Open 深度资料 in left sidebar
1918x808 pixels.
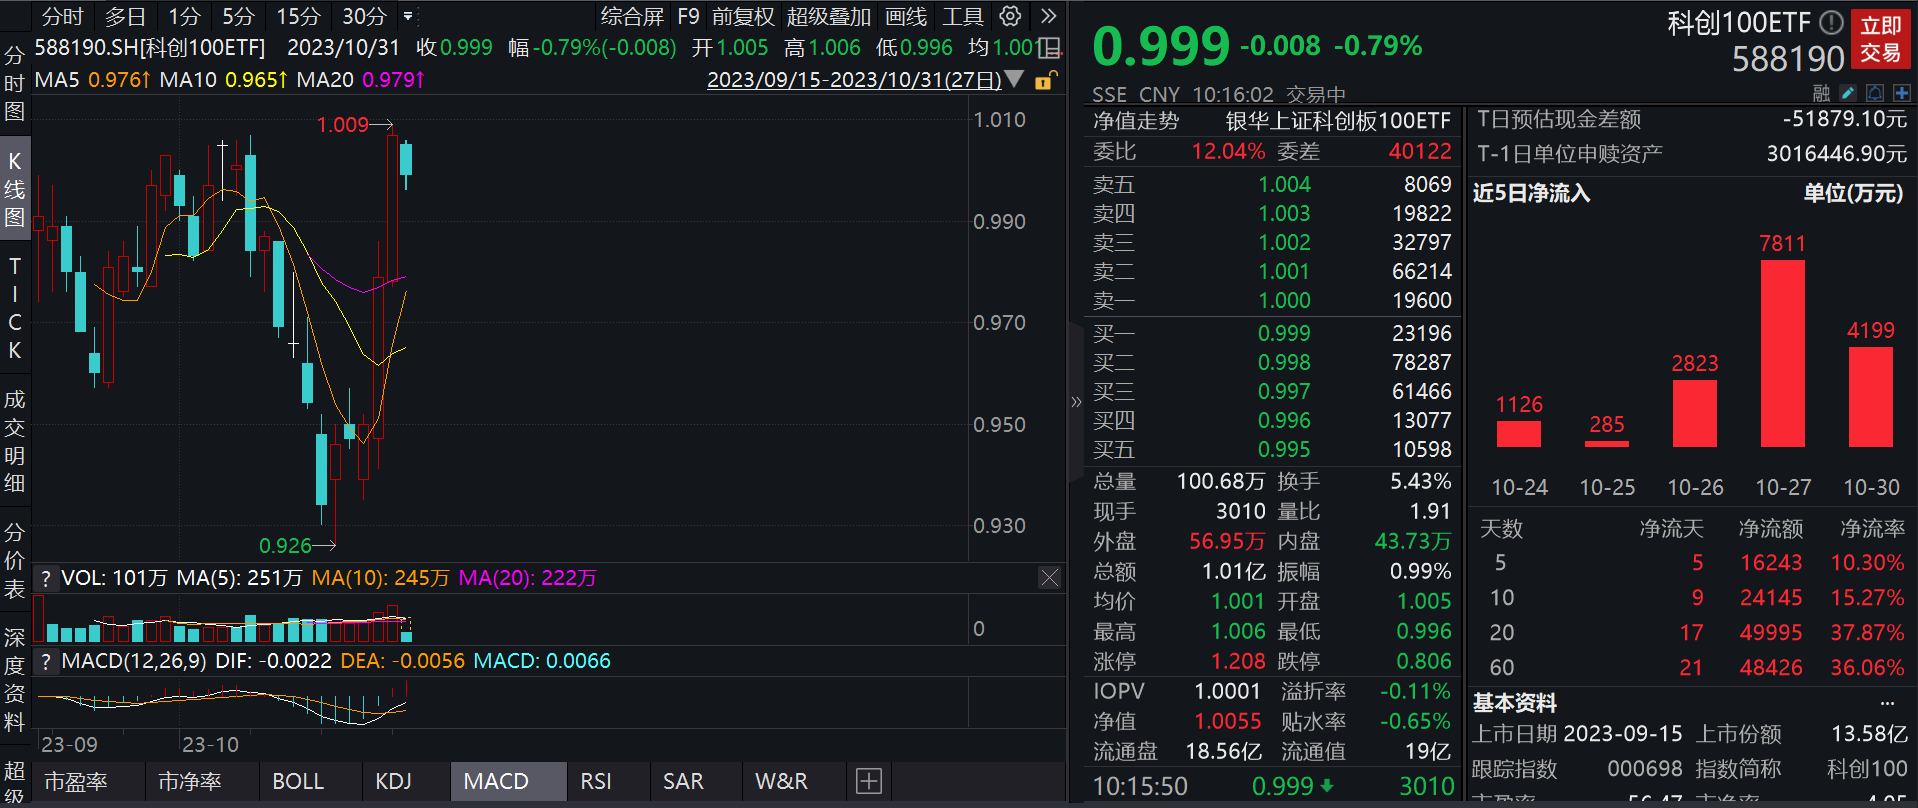(14, 680)
